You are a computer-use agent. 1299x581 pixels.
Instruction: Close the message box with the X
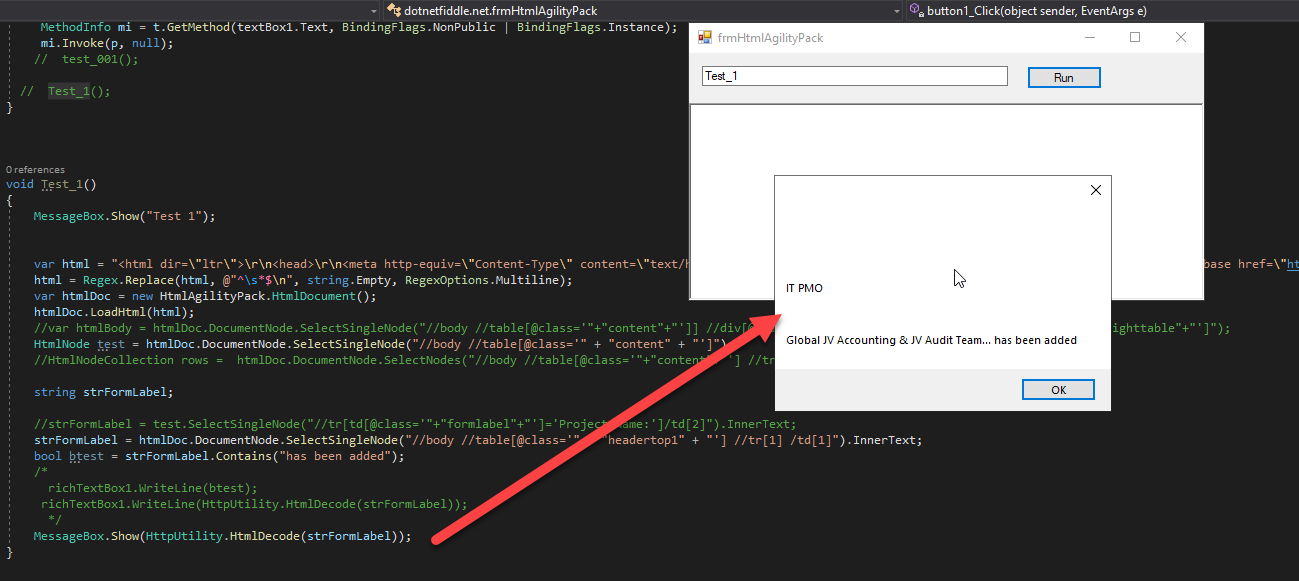point(1095,190)
